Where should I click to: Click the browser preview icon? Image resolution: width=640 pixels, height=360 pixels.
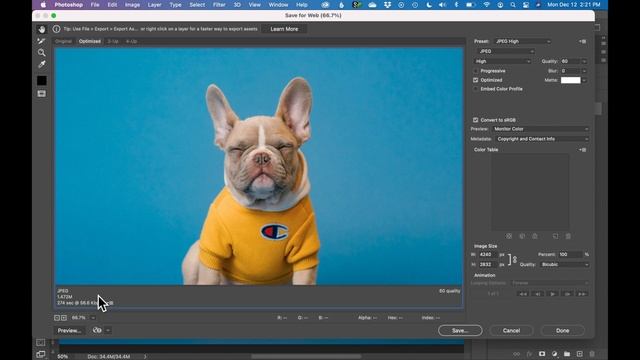97,330
